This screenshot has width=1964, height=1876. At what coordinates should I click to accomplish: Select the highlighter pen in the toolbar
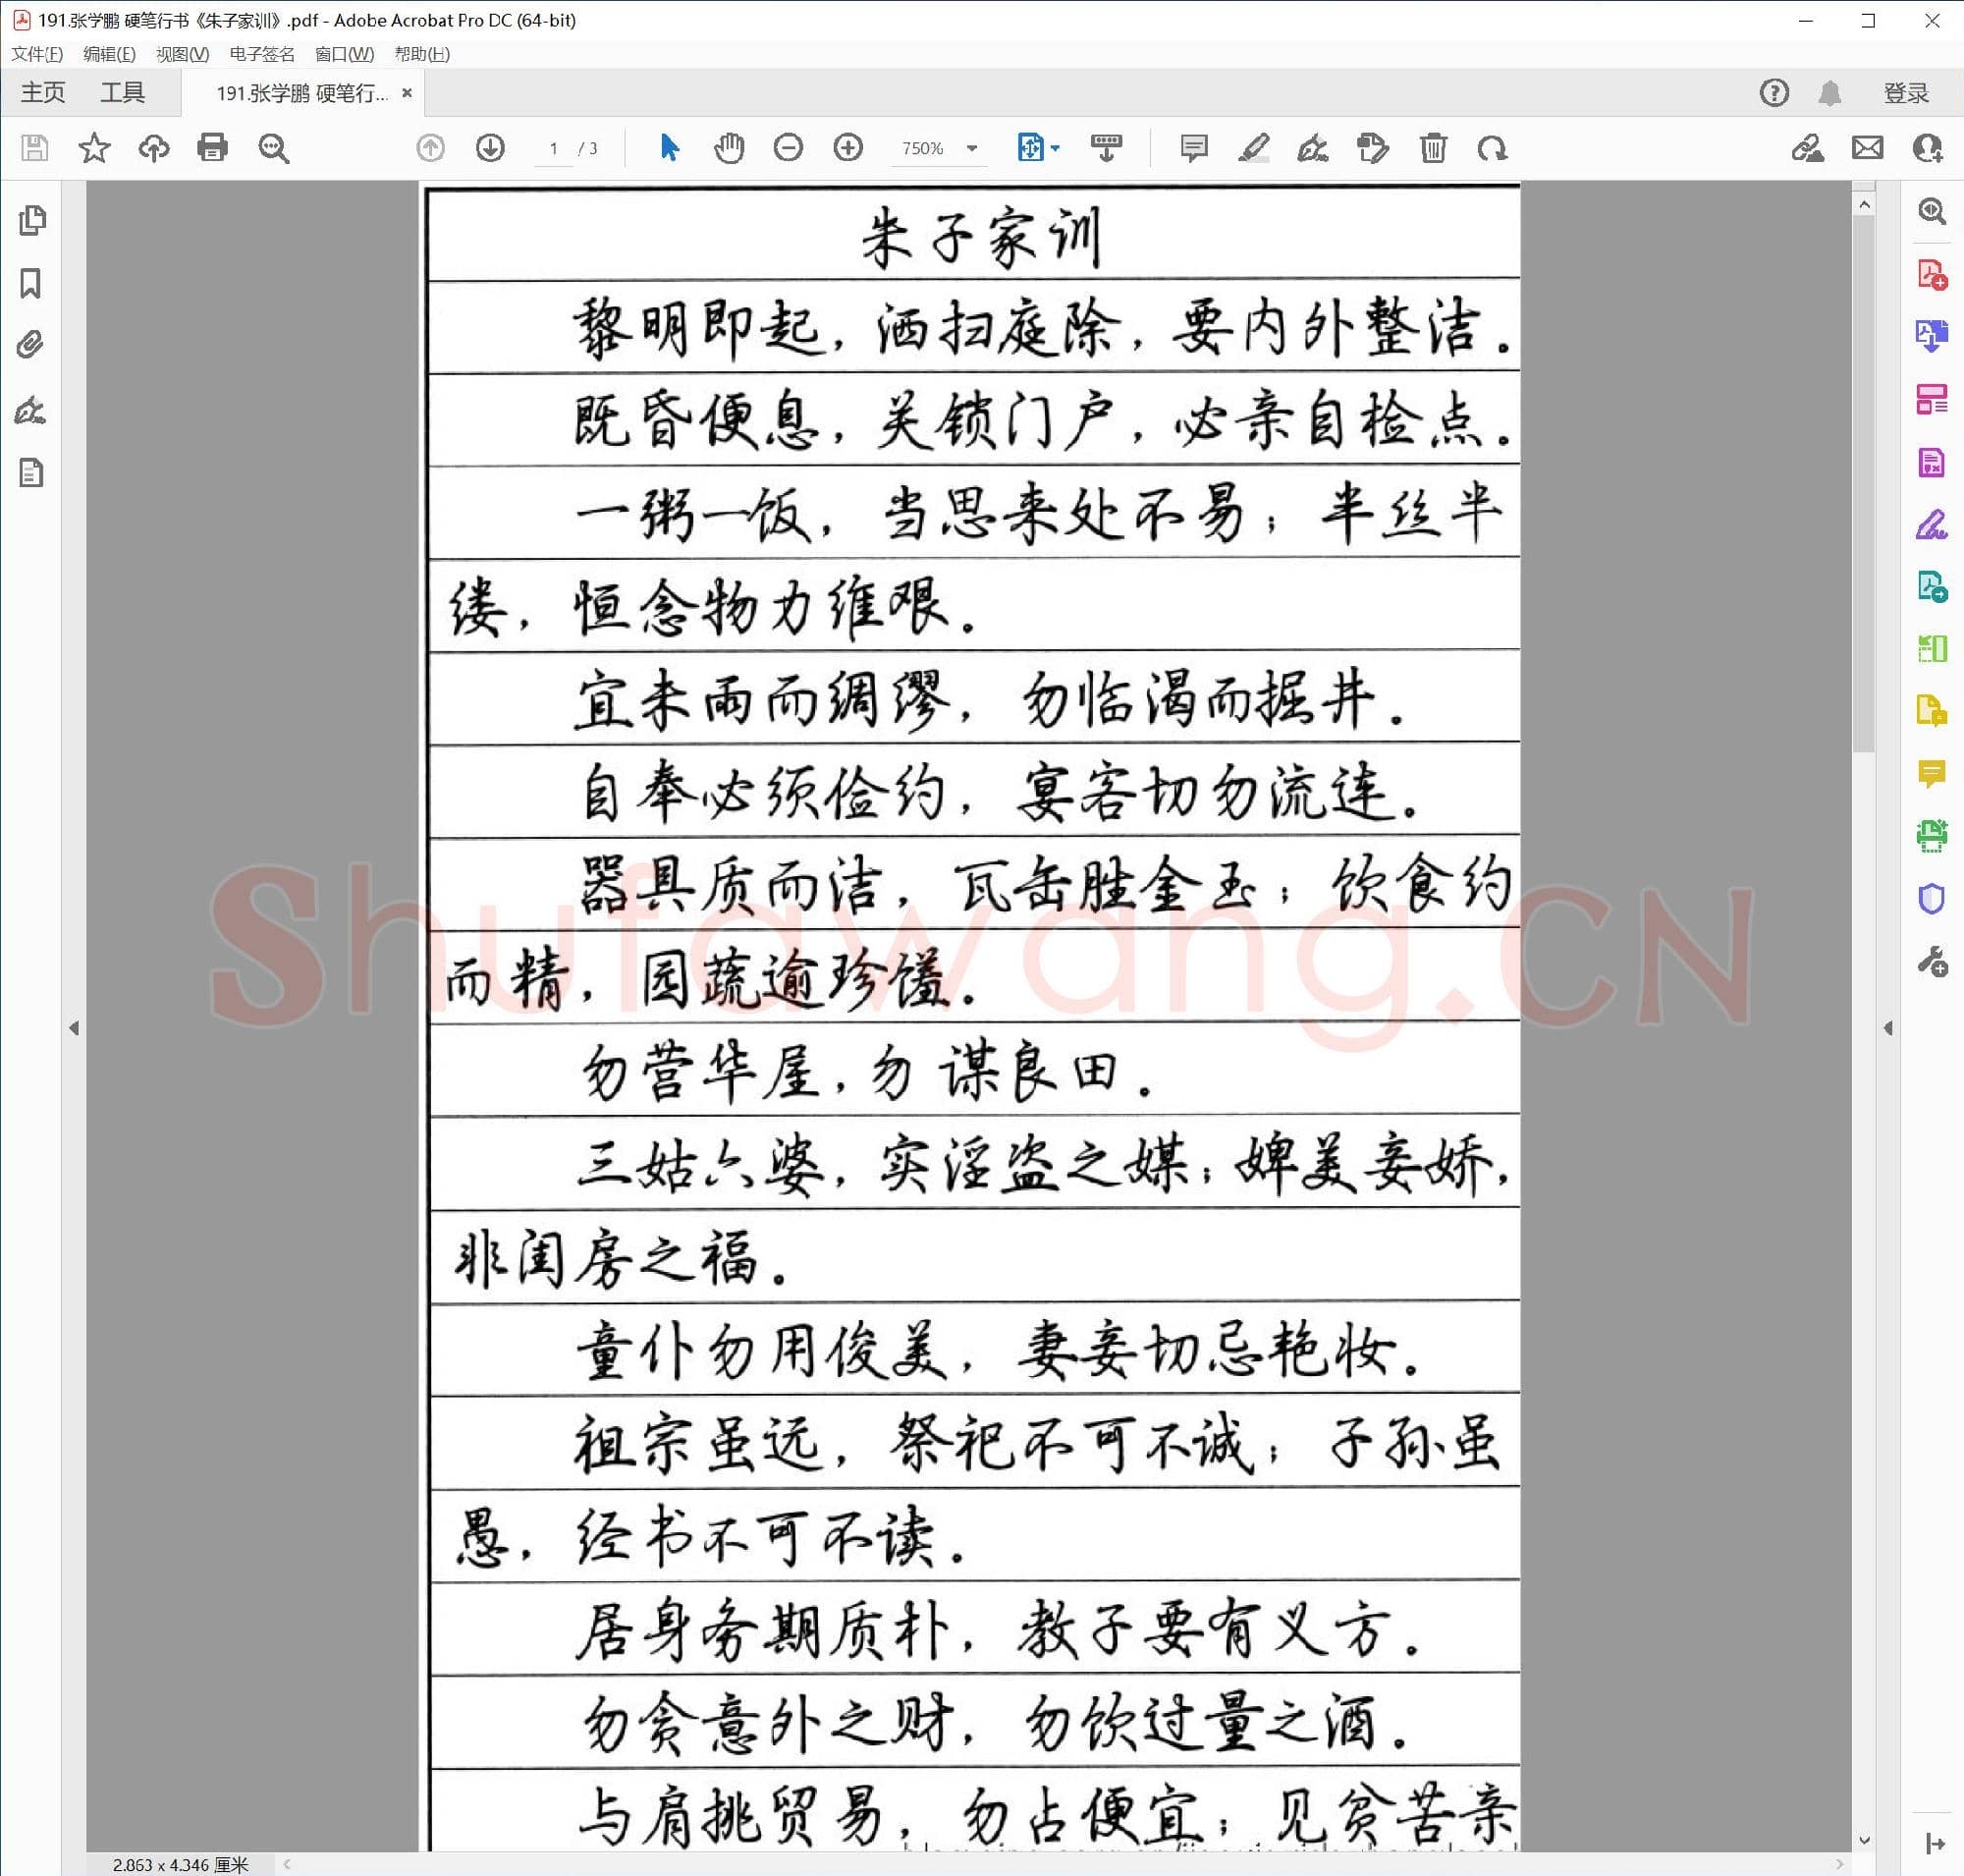pos(1253,148)
